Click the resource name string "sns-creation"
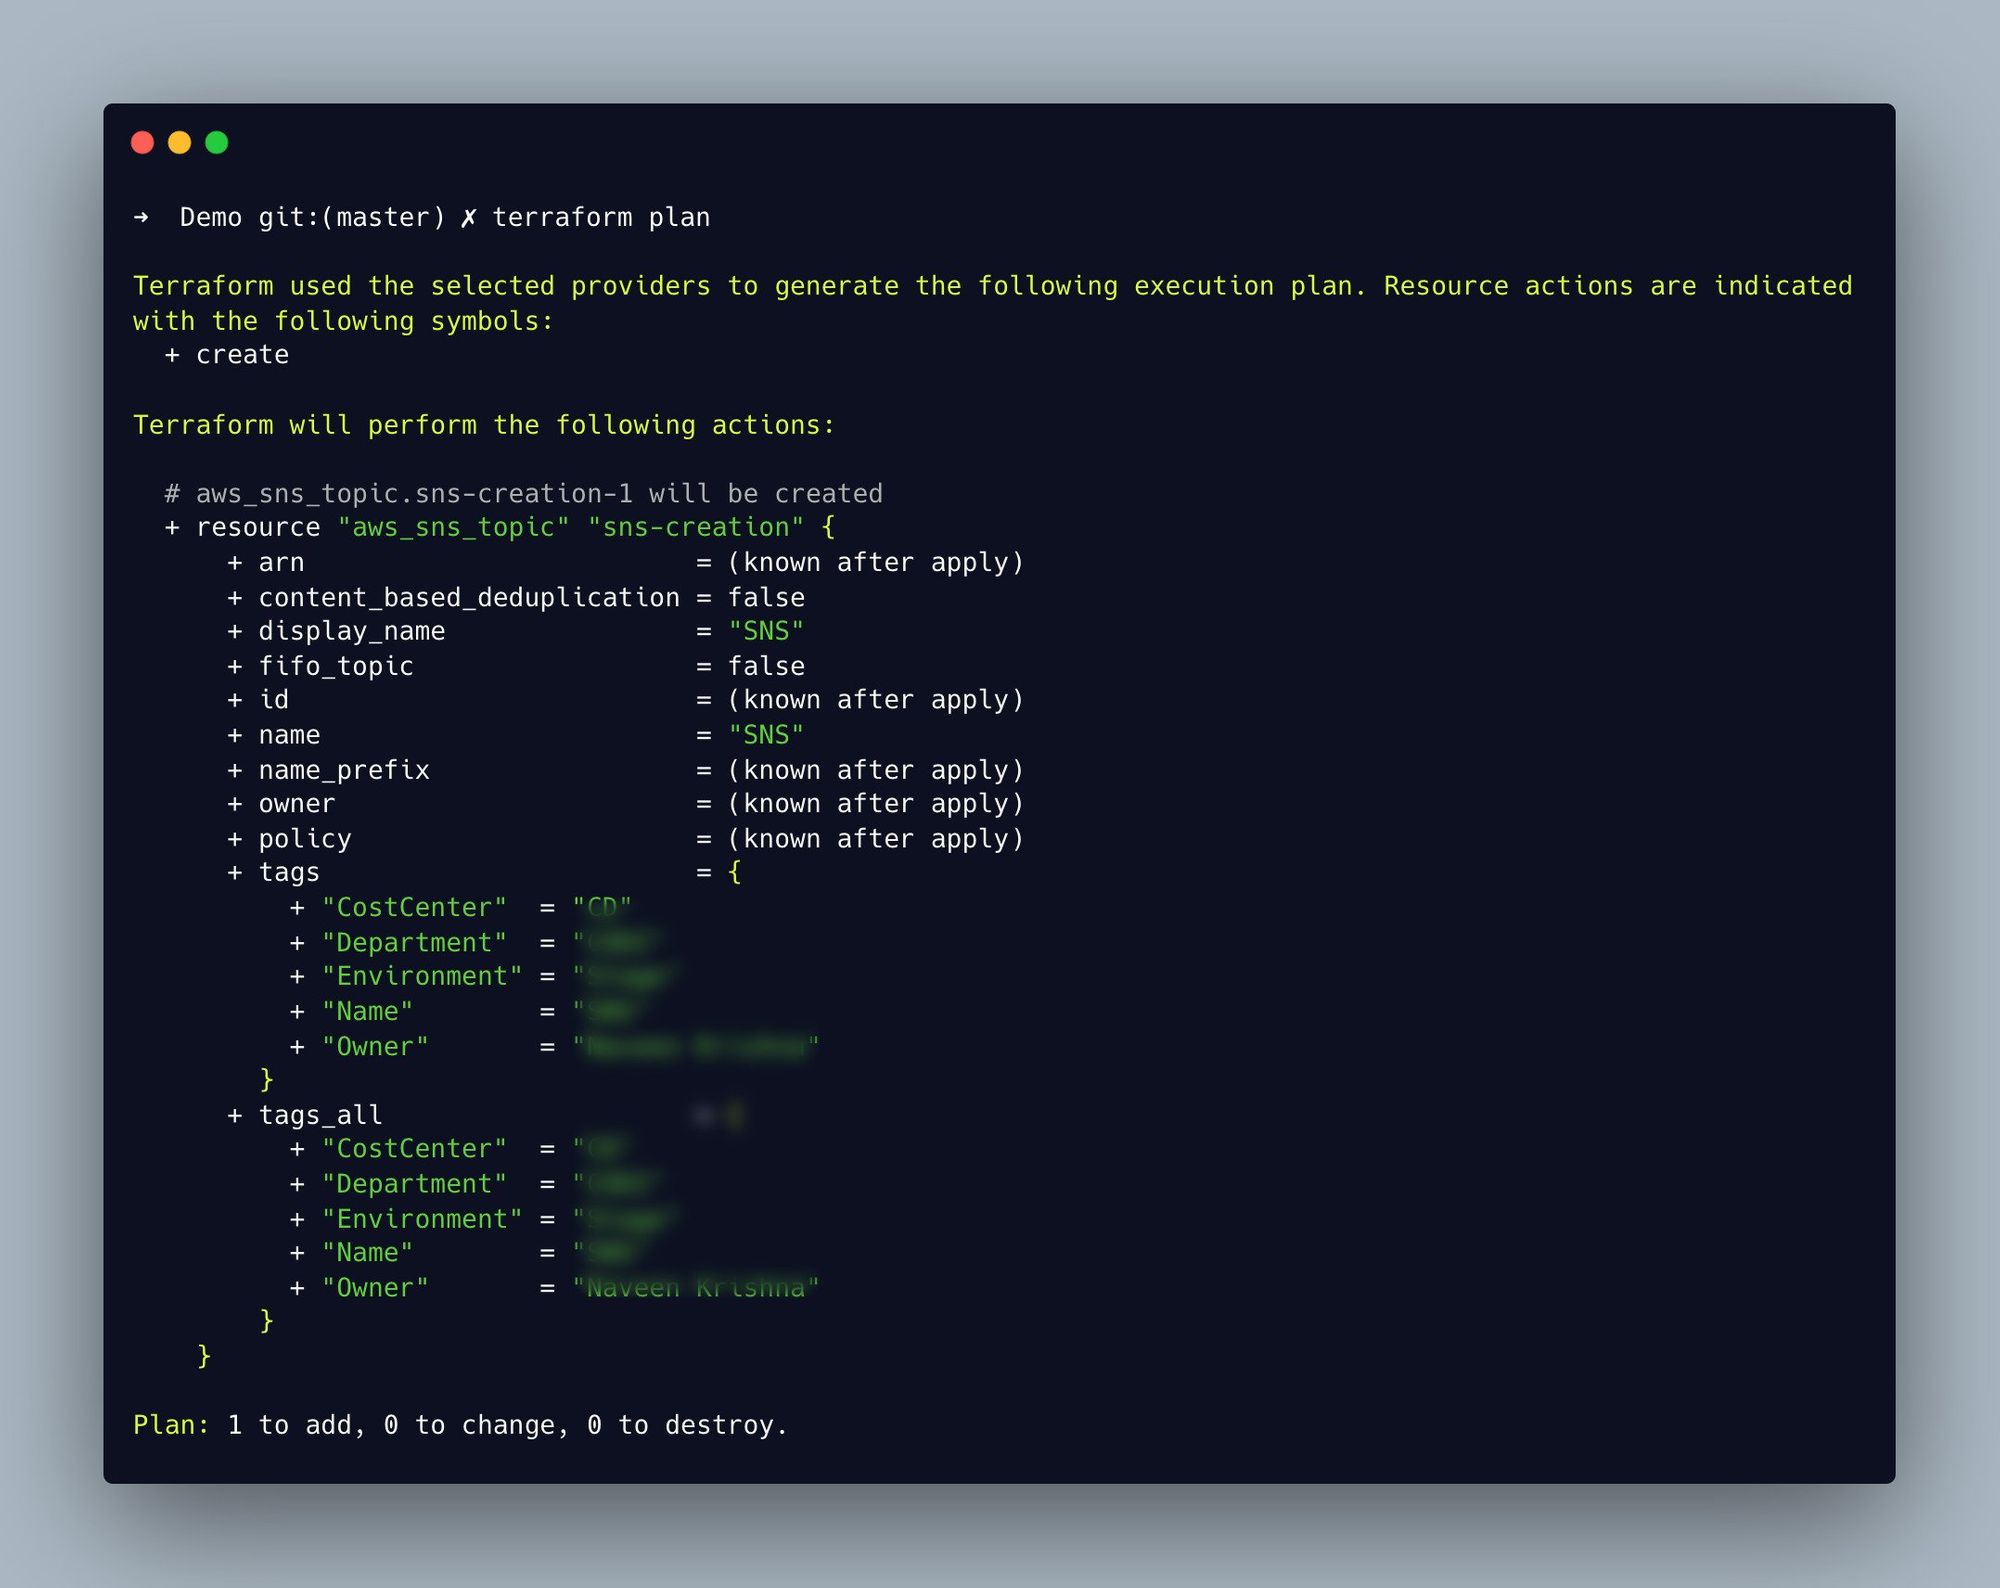 pyautogui.click(x=696, y=527)
